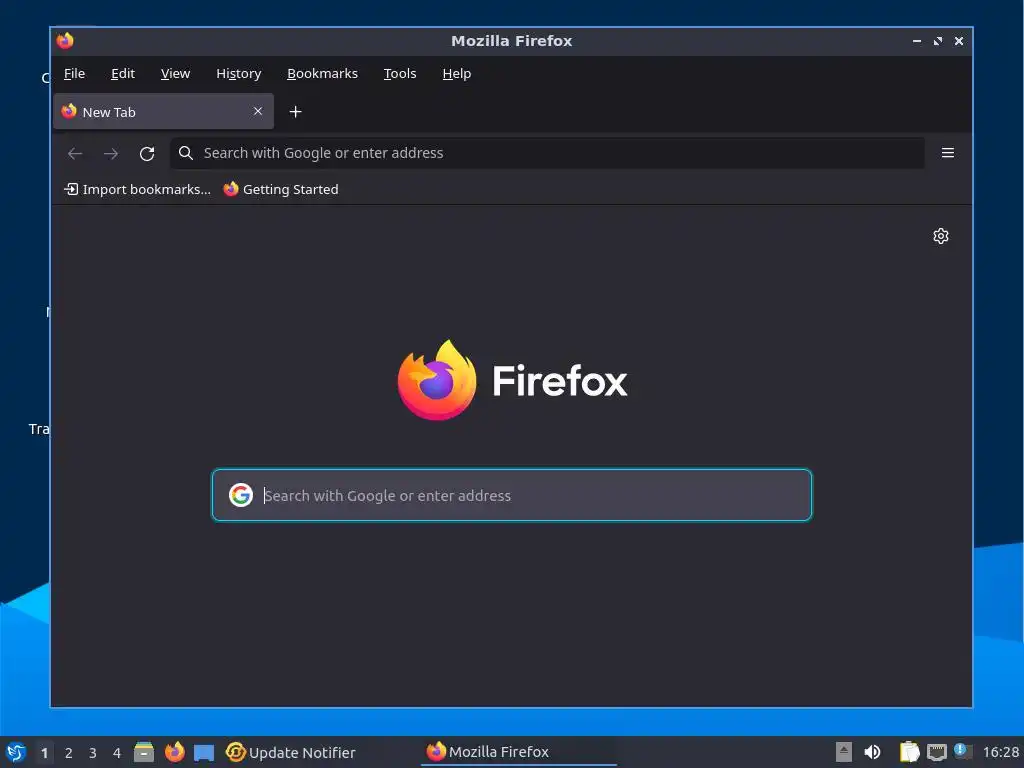Reload the current page
The width and height of the screenshot is (1024, 768).
(147, 153)
